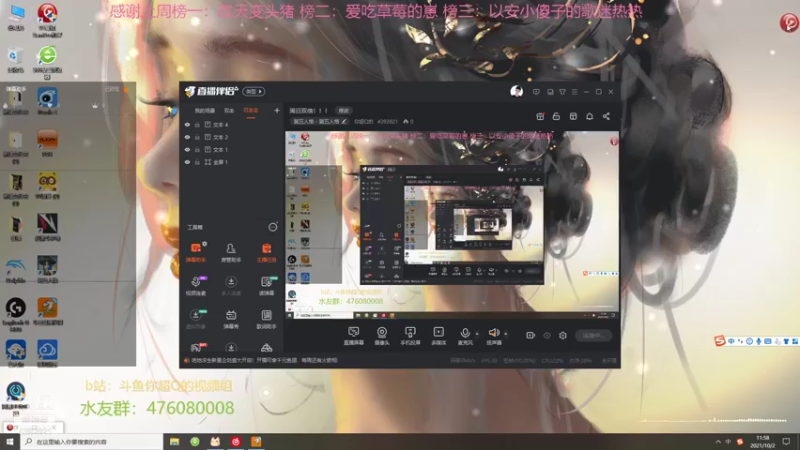Click the pencil to edit 第五人格 category
Screen dimensions: 800x450
click(344, 121)
